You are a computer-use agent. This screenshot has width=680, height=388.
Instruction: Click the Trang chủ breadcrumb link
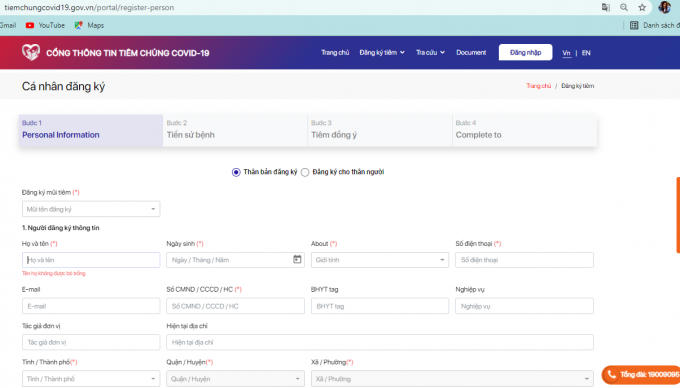(539, 86)
